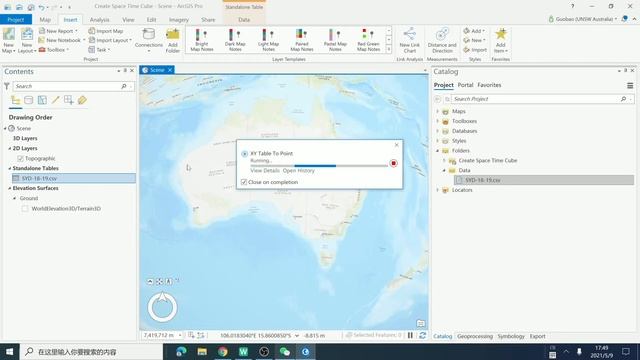Collapse Elevation Surfaces group

[10, 188]
